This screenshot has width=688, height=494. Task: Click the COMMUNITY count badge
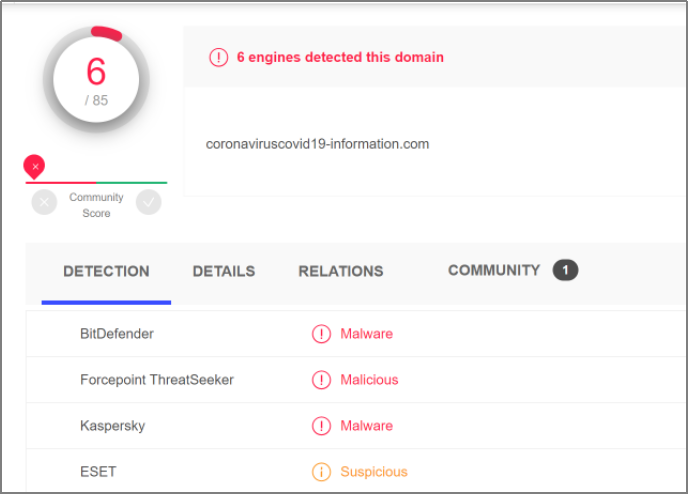[x=565, y=270]
